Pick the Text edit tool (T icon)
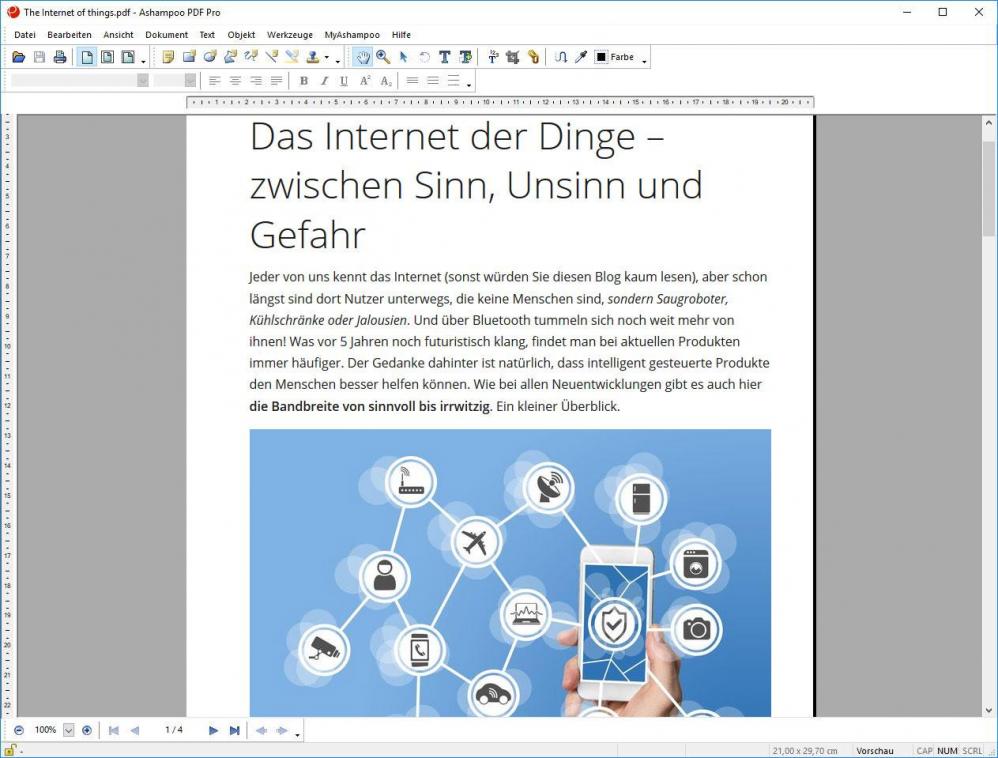This screenshot has height=758, width=998. tap(444, 58)
